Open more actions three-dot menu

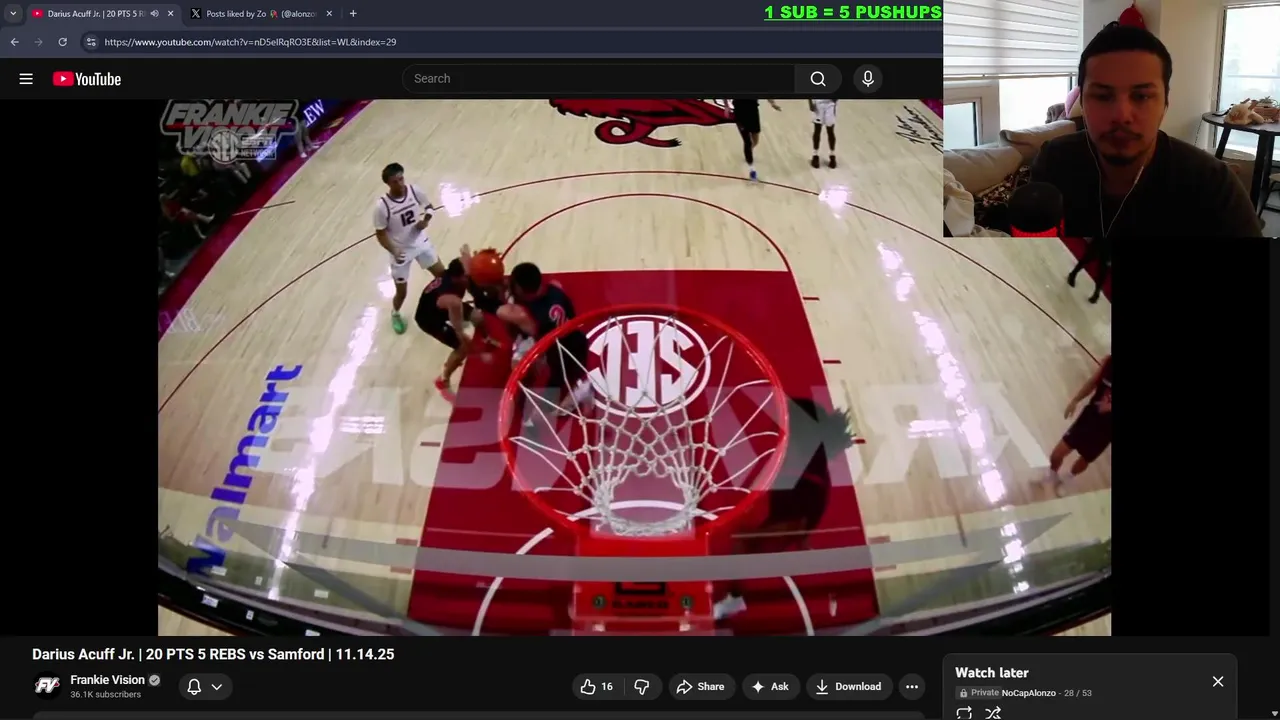pos(912,687)
